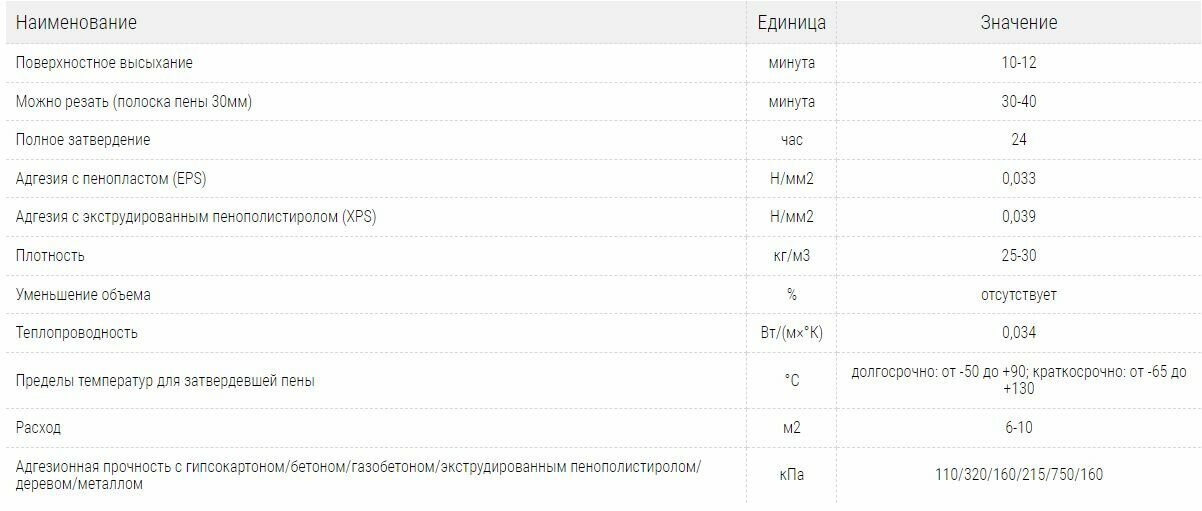Click the 30-40 value cell

tap(1018, 101)
